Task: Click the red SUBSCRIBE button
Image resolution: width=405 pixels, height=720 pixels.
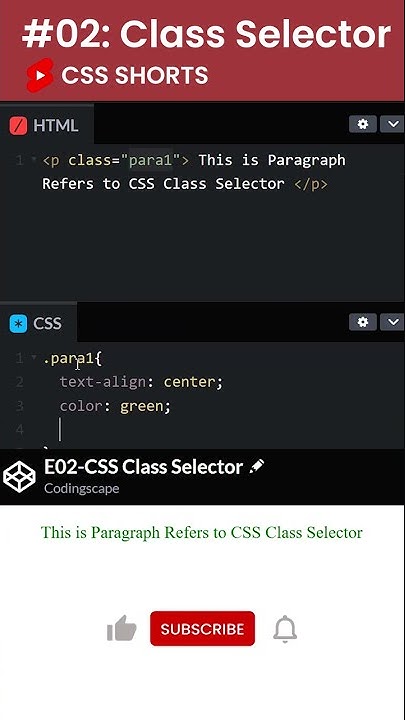Action: 202,629
